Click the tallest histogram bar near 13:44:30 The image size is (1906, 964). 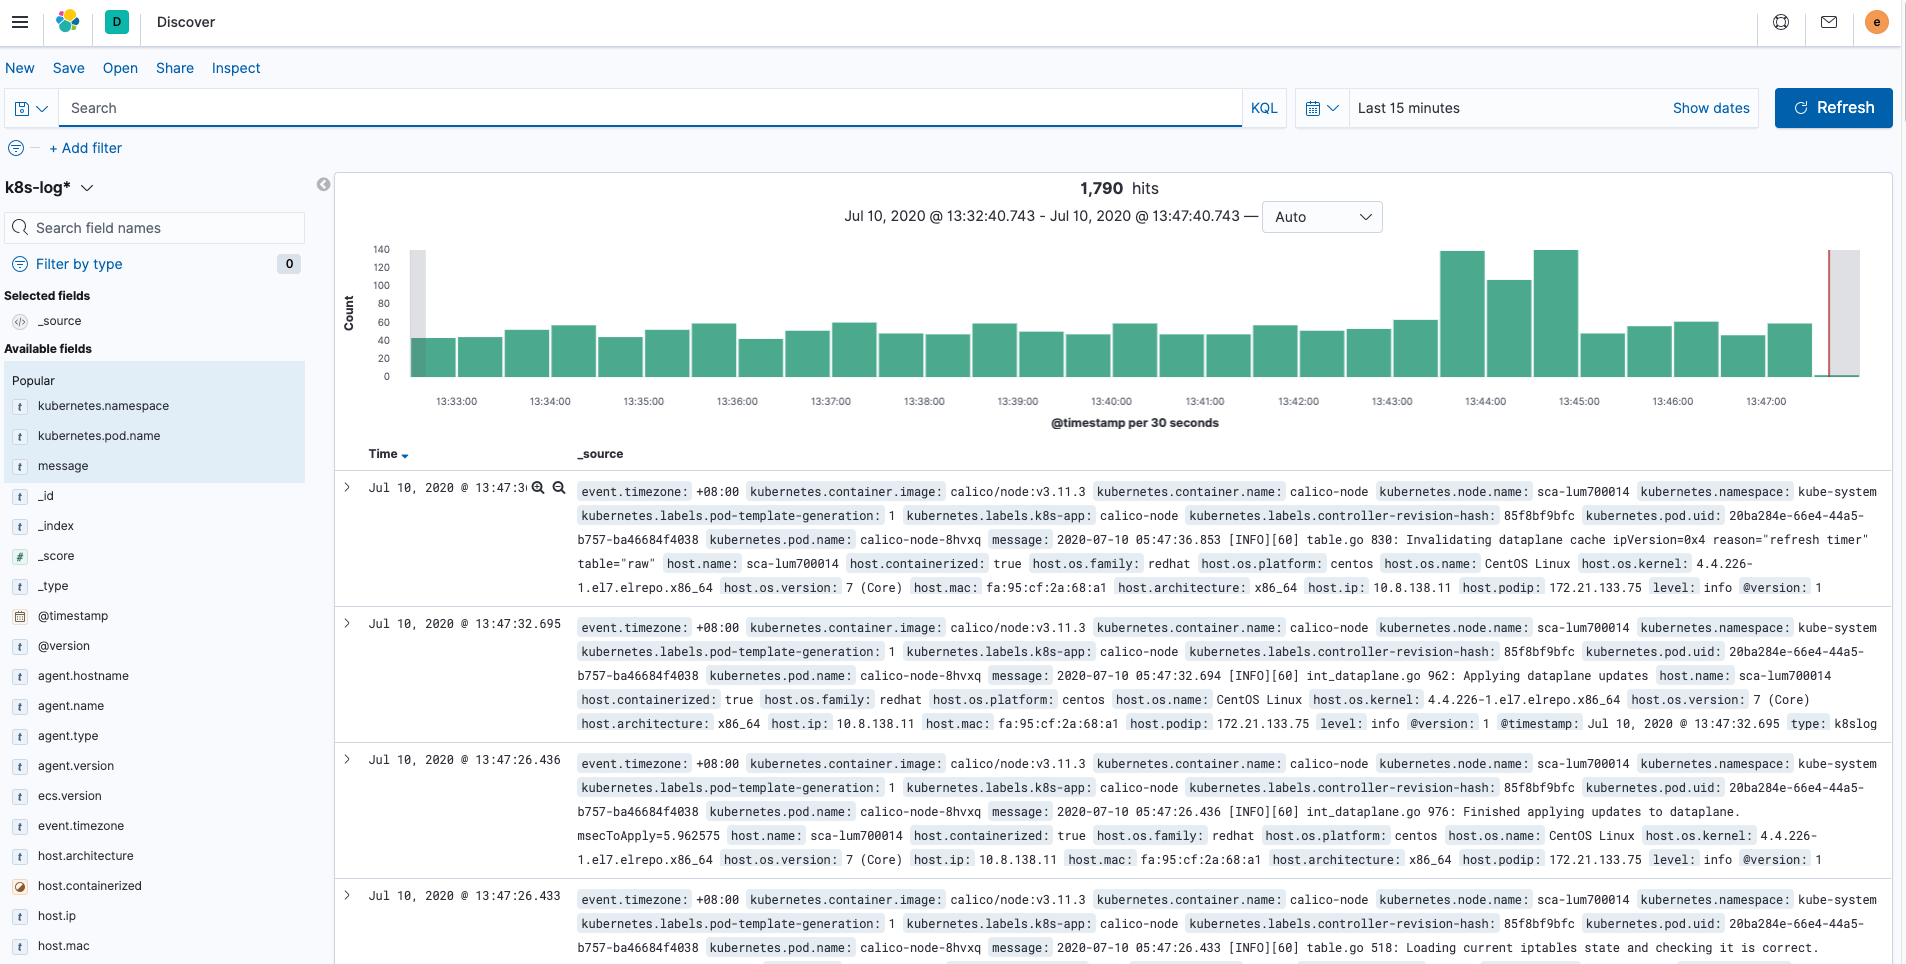tap(1555, 313)
